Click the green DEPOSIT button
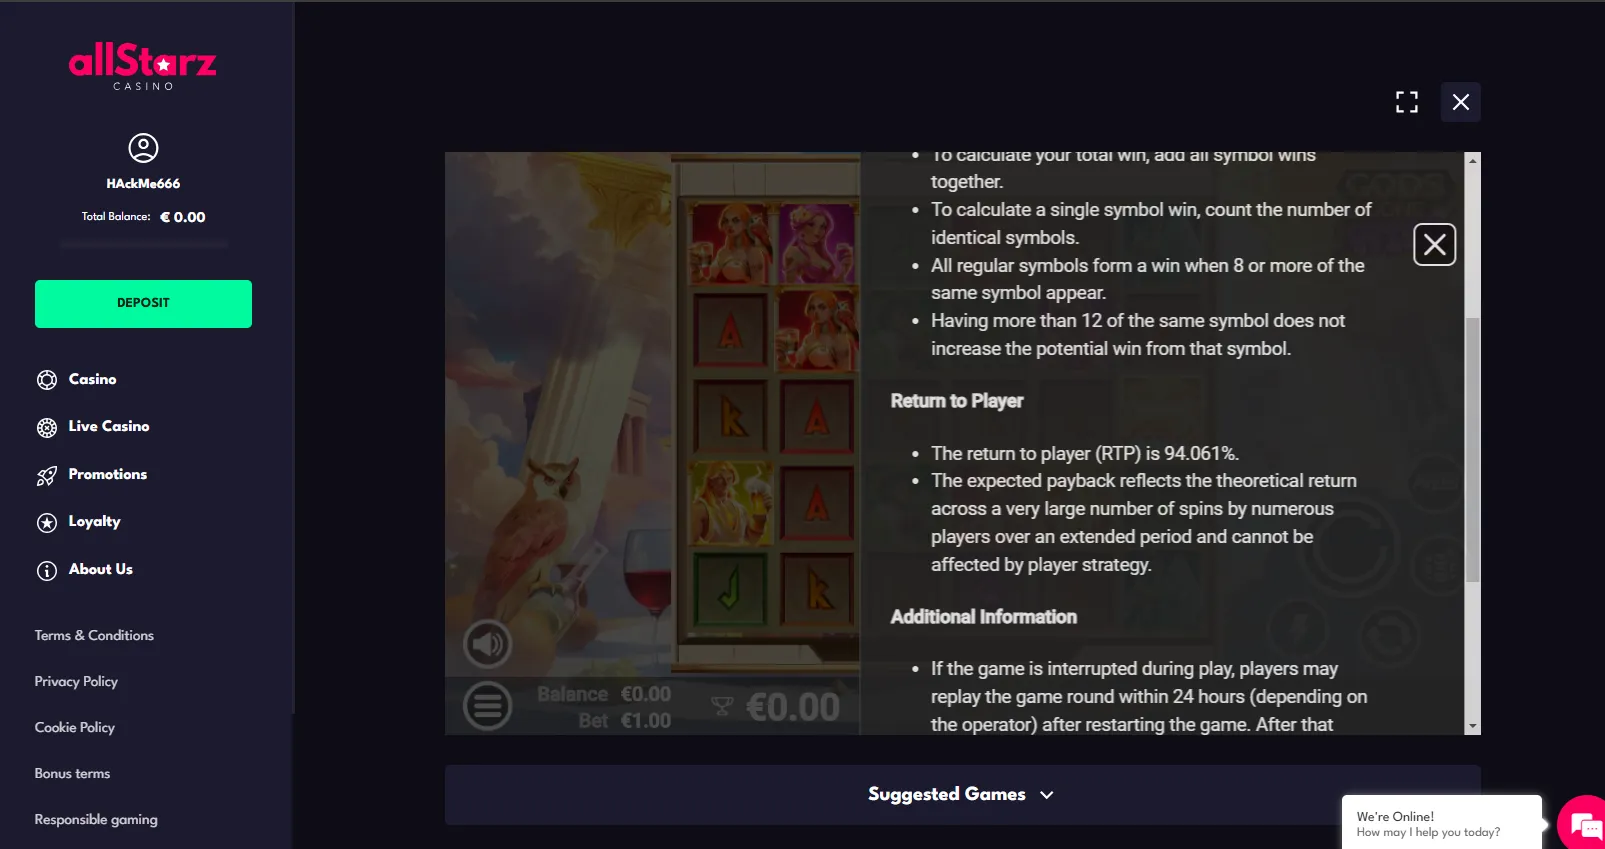The width and height of the screenshot is (1605, 849). pos(143,304)
